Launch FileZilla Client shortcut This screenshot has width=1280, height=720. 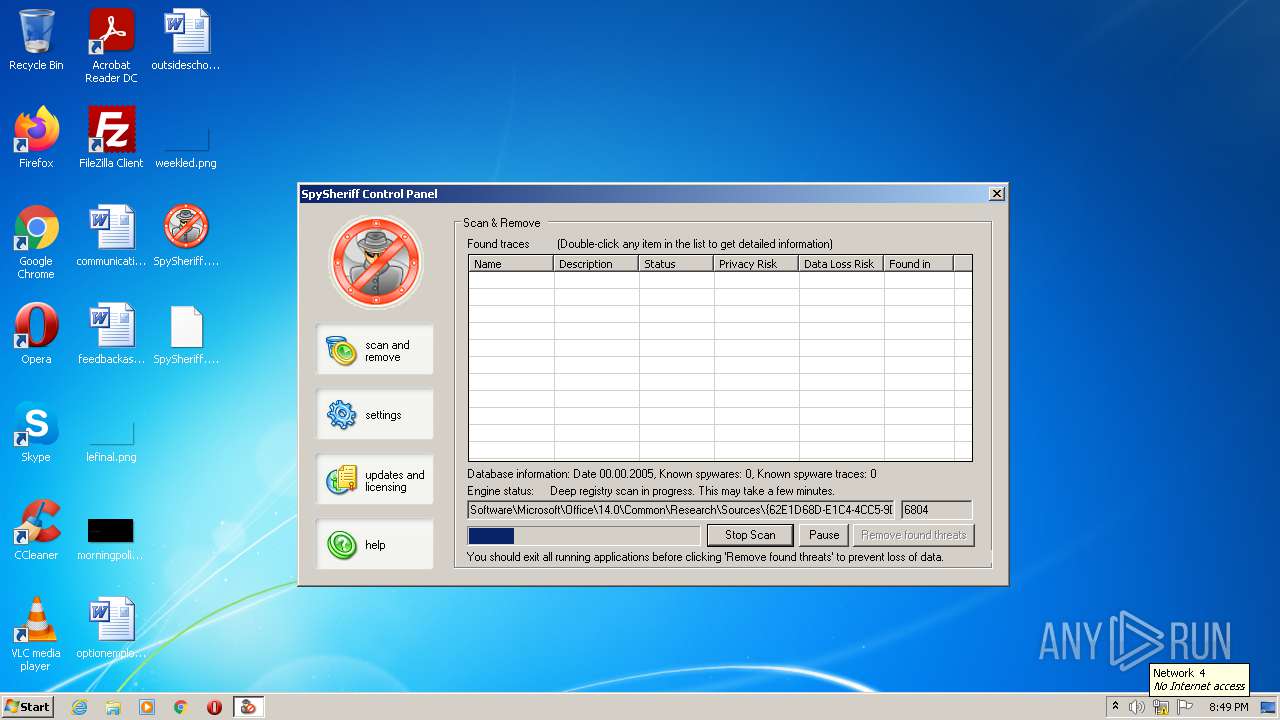coord(111,138)
